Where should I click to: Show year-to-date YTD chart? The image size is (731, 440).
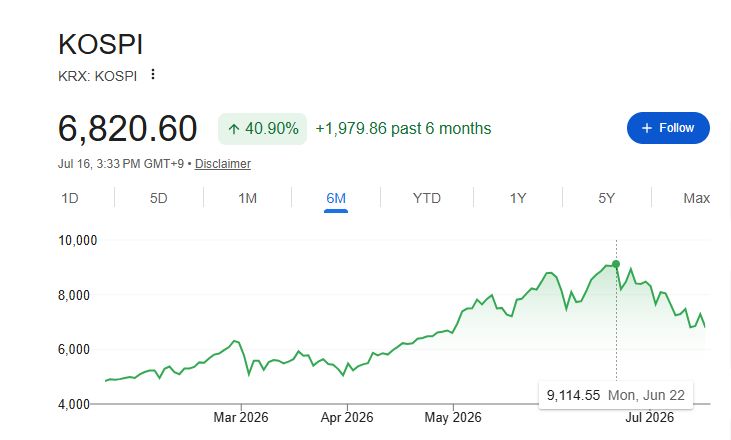pos(427,199)
